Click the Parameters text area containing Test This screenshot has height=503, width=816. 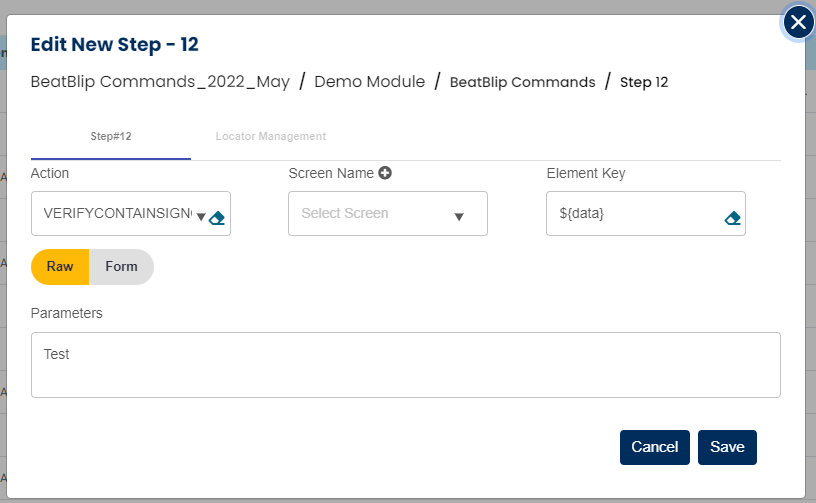[405, 365]
